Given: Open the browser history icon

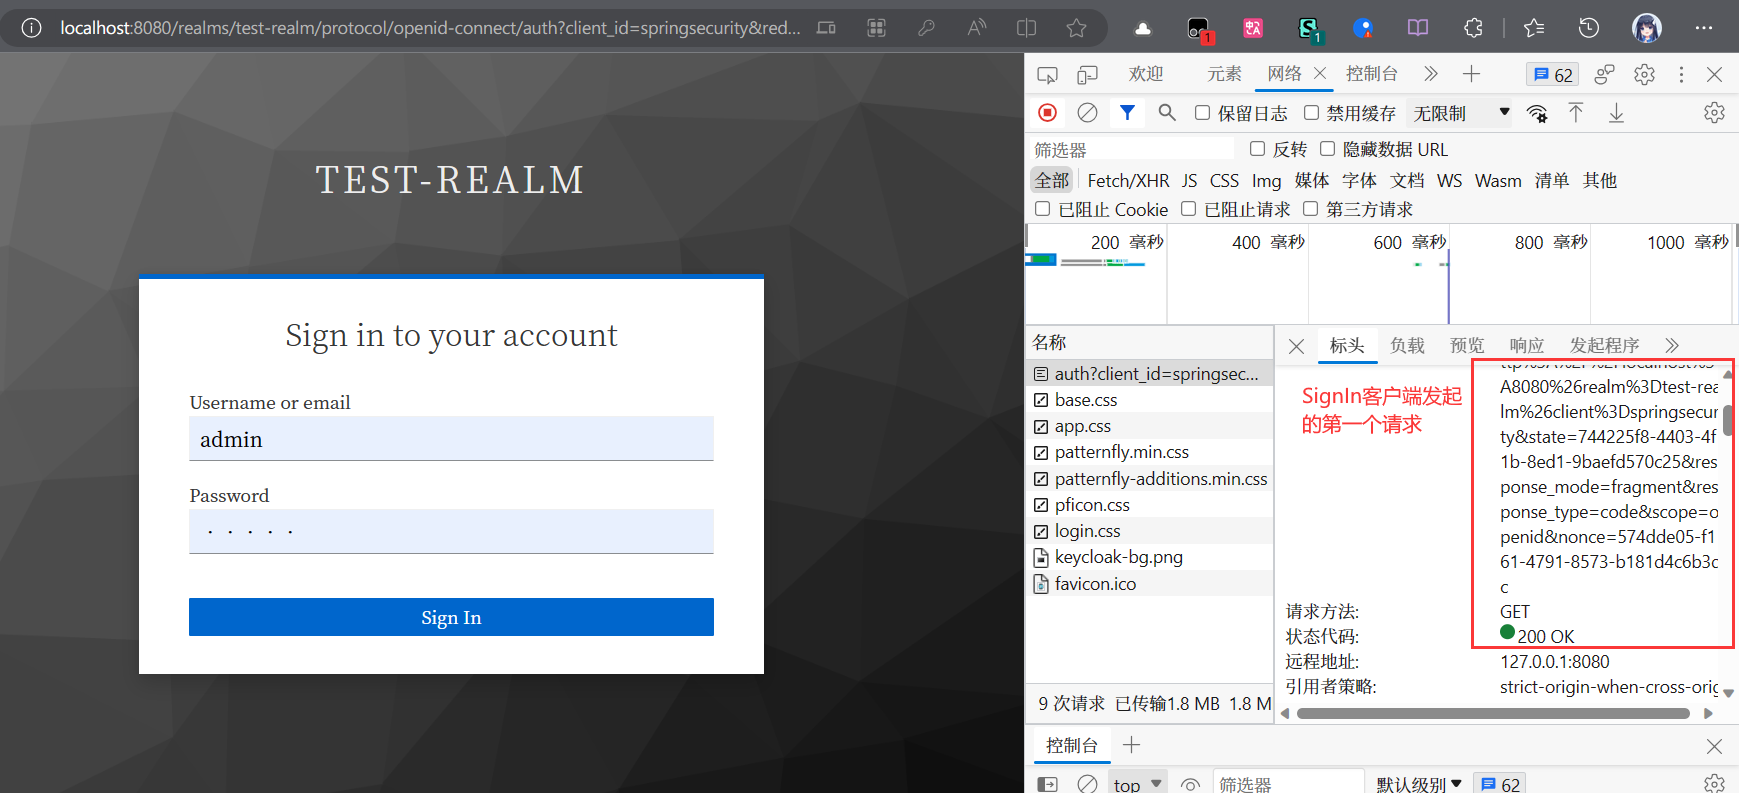Looking at the screenshot, I should [1589, 28].
